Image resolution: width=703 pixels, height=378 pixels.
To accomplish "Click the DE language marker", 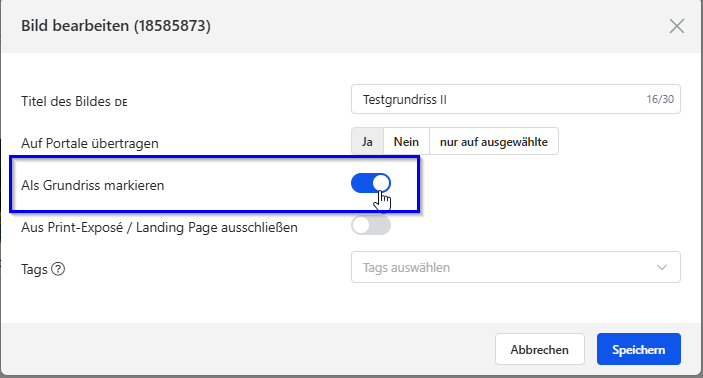I will pyautogui.click(x=121, y=103).
